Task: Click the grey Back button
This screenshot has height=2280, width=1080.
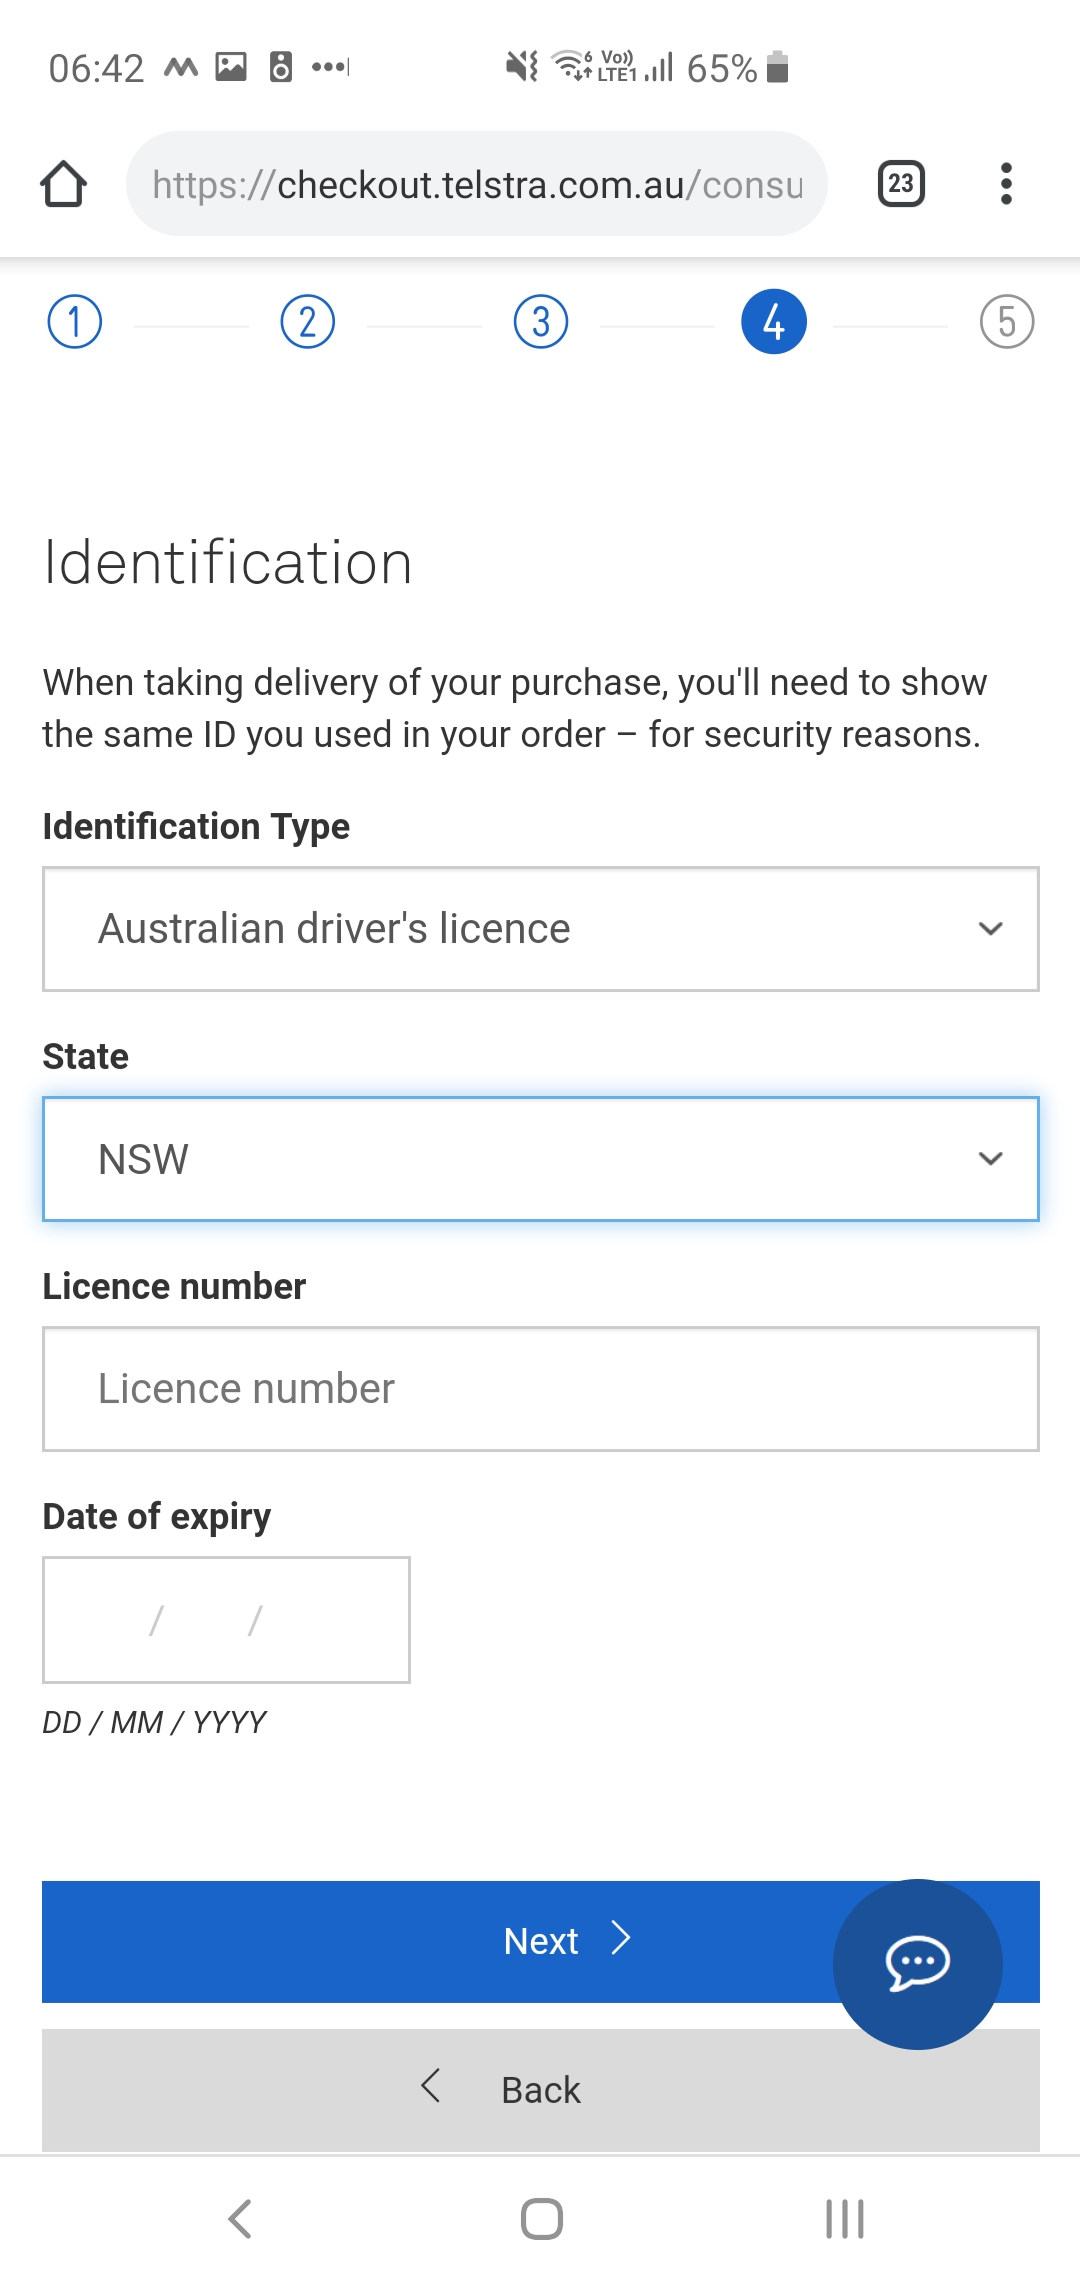Action: click(x=541, y=2090)
